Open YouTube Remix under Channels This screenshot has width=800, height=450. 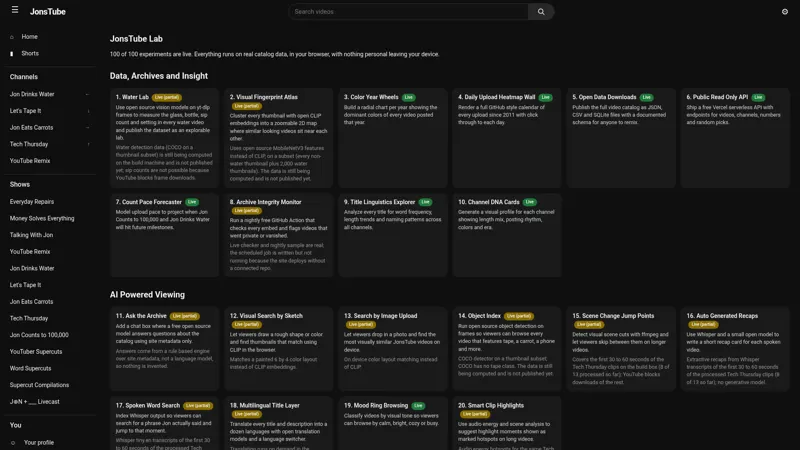(30, 161)
